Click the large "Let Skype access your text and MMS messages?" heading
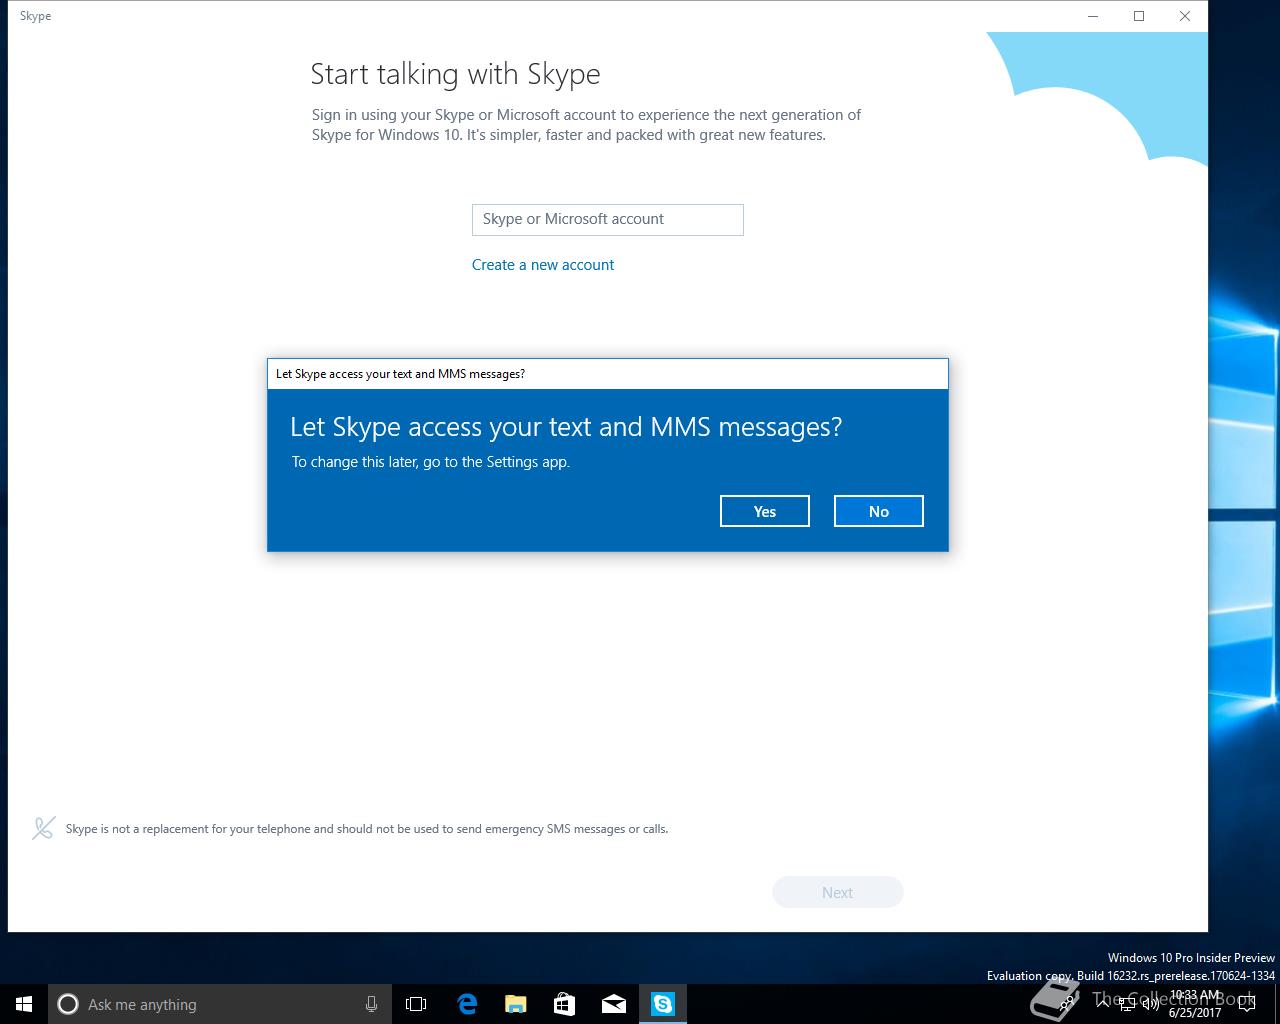This screenshot has height=1024, width=1280. tap(566, 427)
